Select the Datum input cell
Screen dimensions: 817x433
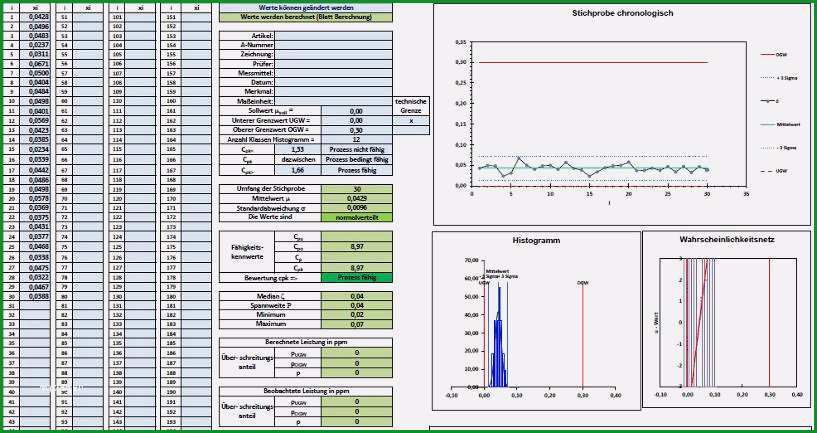click(333, 83)
